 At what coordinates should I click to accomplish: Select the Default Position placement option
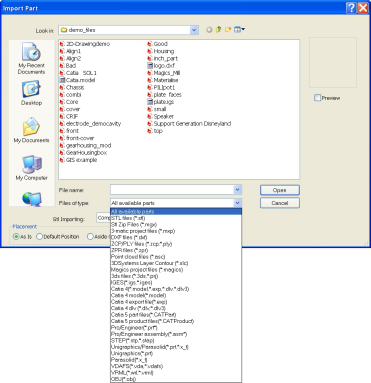[x=39, y=236]
